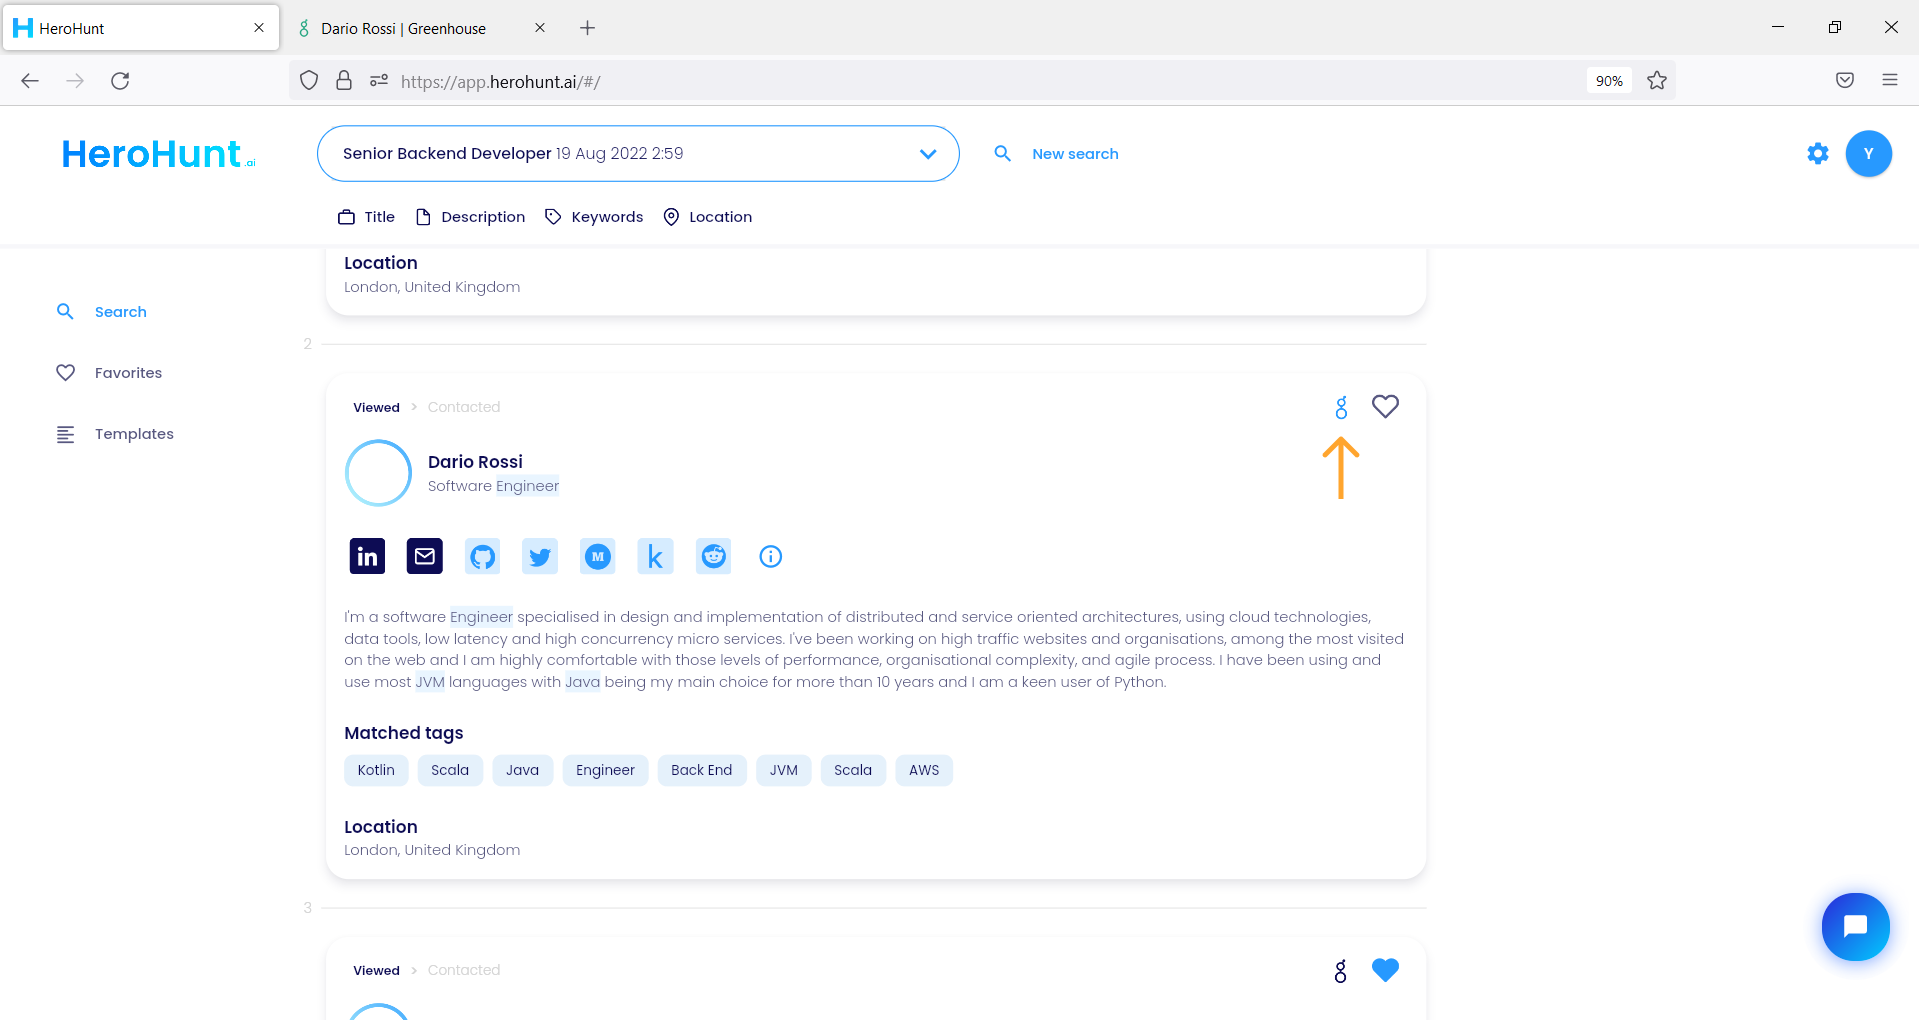Click the Greenhouse export icon on Dario Rossi's card

[1341, 407]
